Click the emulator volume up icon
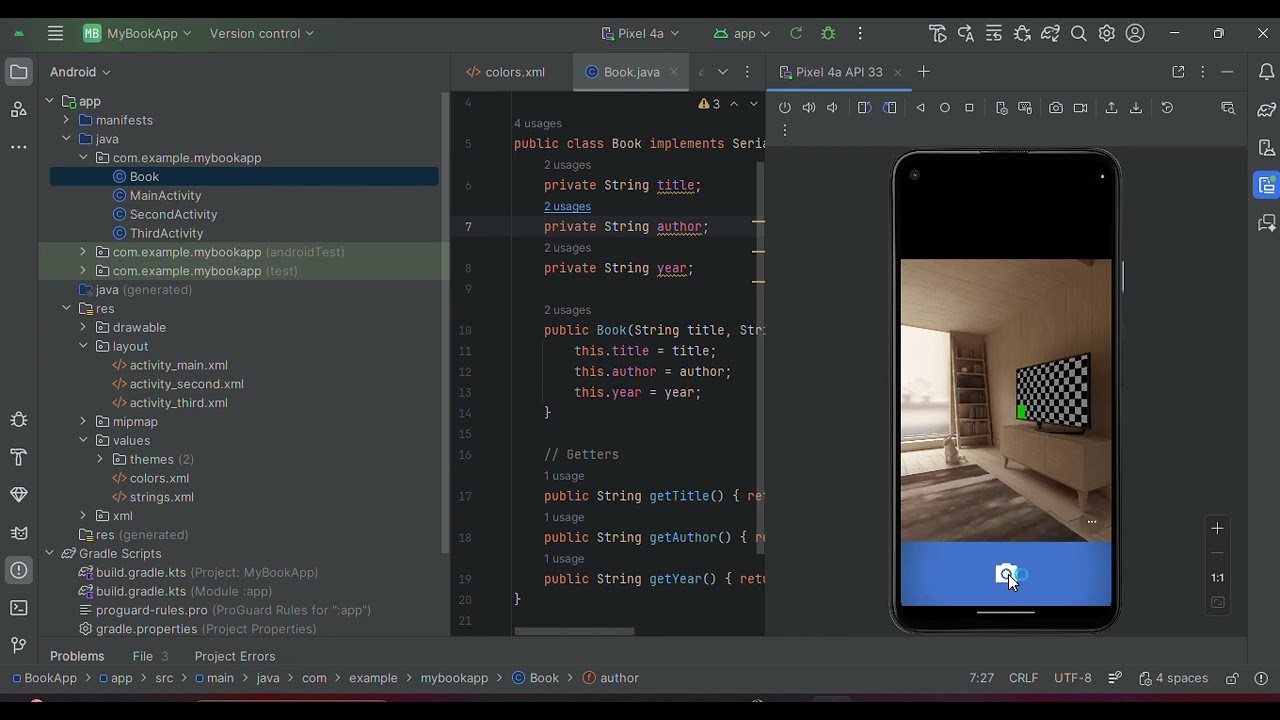Image resolution: width=1280 pixels, height=720 pixels. [x=809, y=108]
